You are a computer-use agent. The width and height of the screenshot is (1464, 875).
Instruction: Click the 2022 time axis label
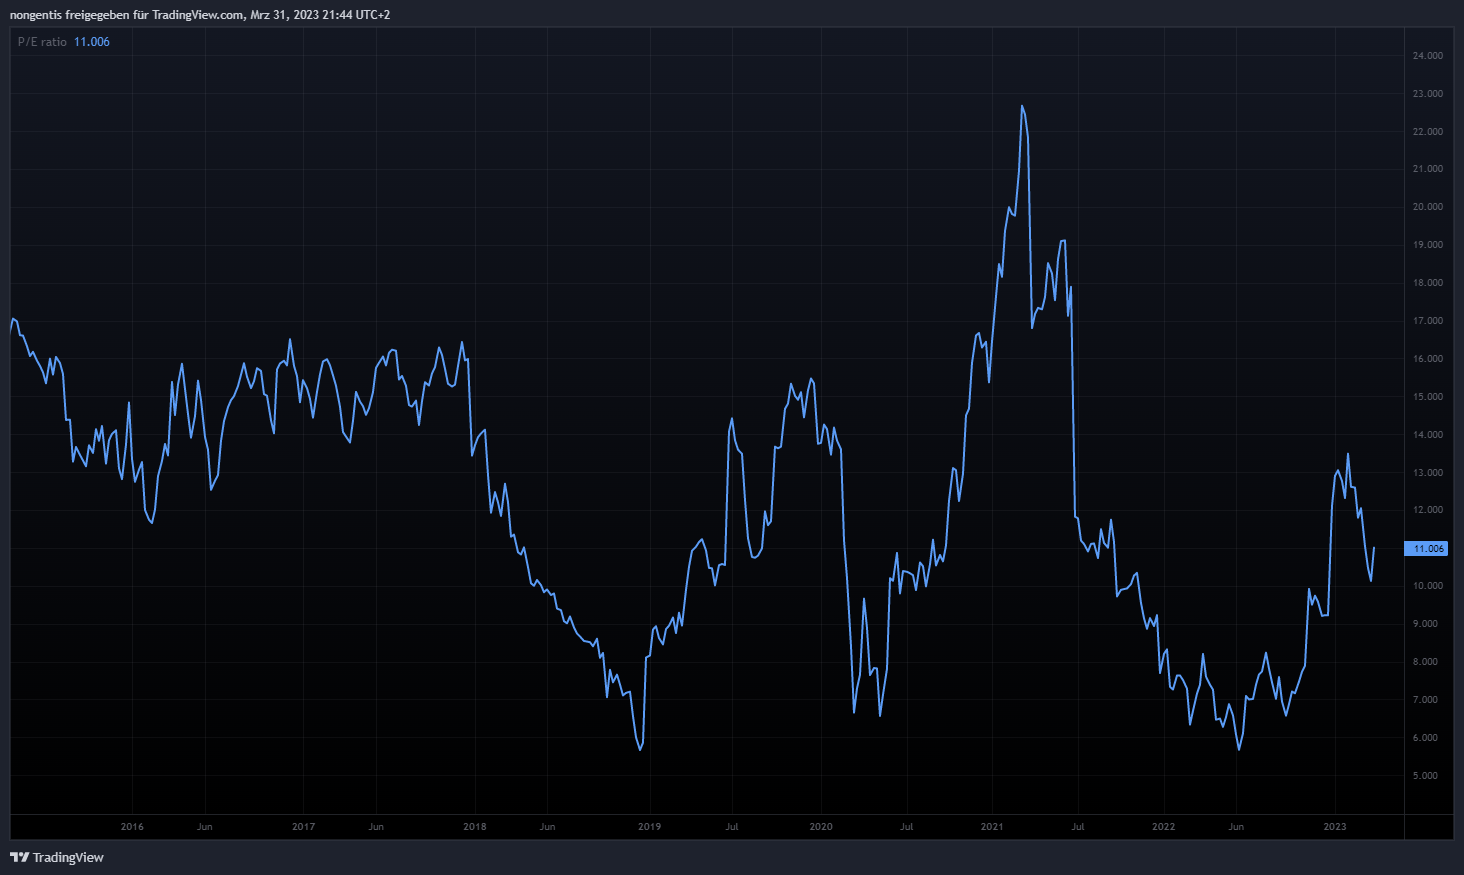point(1163,827)
